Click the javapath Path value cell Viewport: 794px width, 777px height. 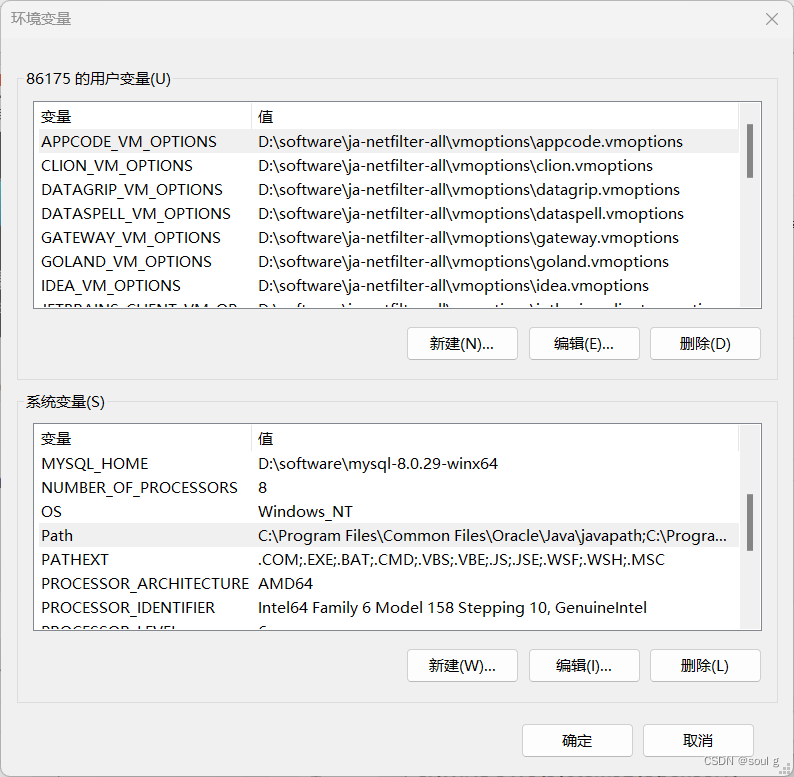[492, 535]
